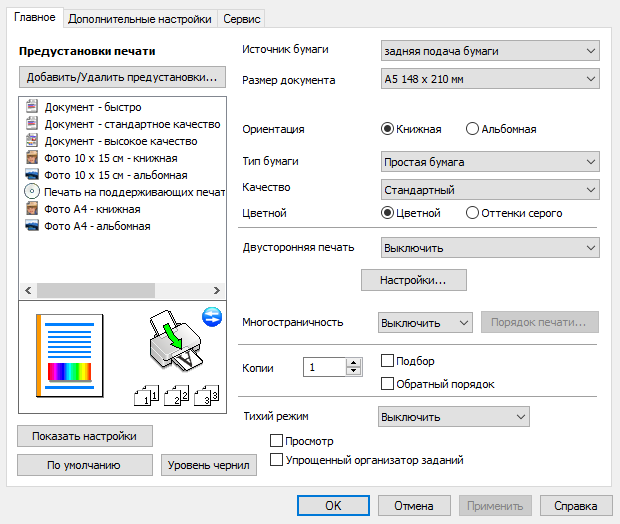Click the Показать настройки button
The width and height of the screenshot is (620, 524).
85,436
